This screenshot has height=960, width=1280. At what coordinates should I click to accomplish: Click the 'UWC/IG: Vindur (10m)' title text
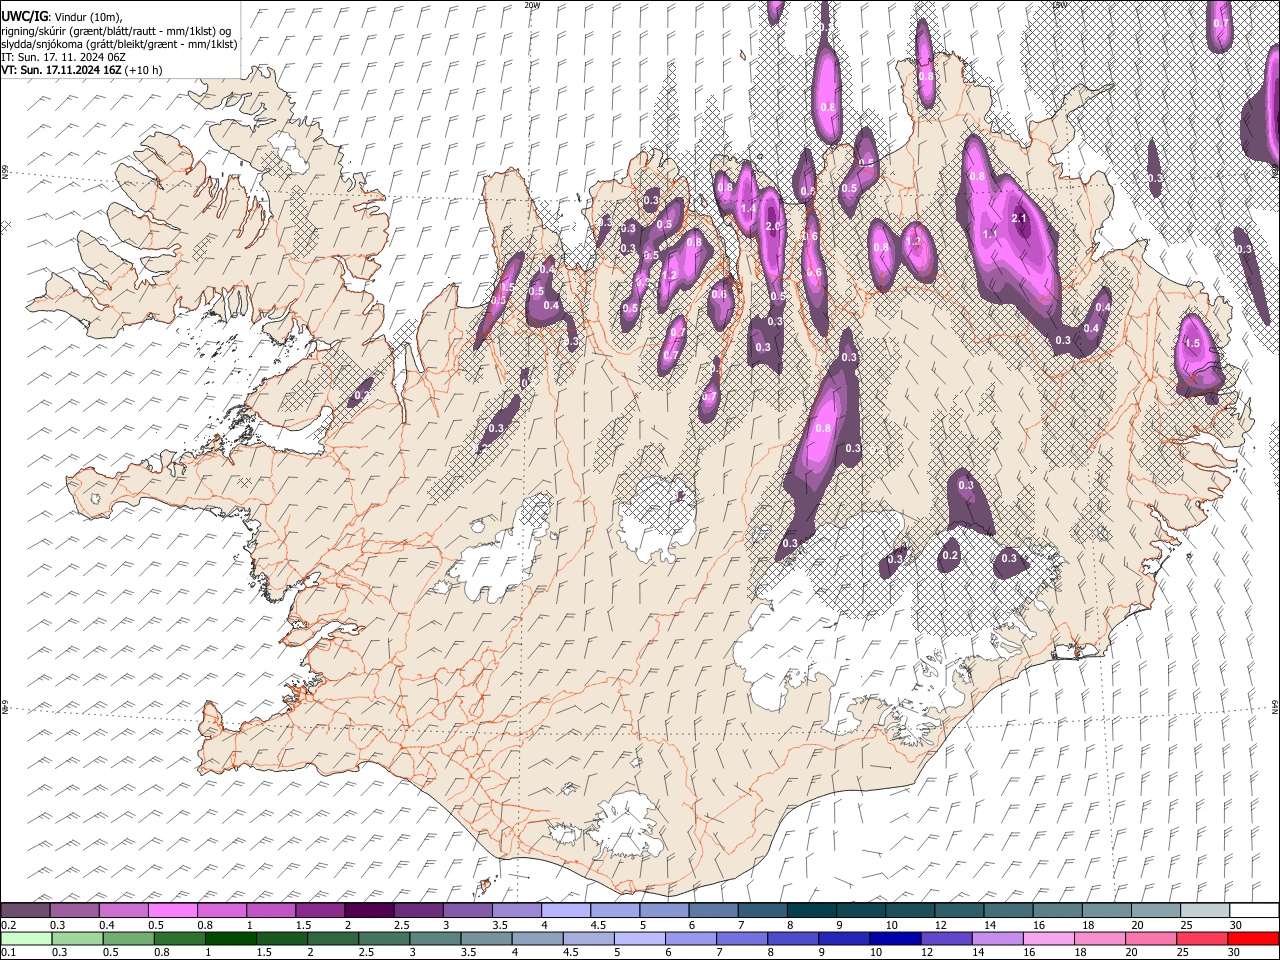[61, 17]
